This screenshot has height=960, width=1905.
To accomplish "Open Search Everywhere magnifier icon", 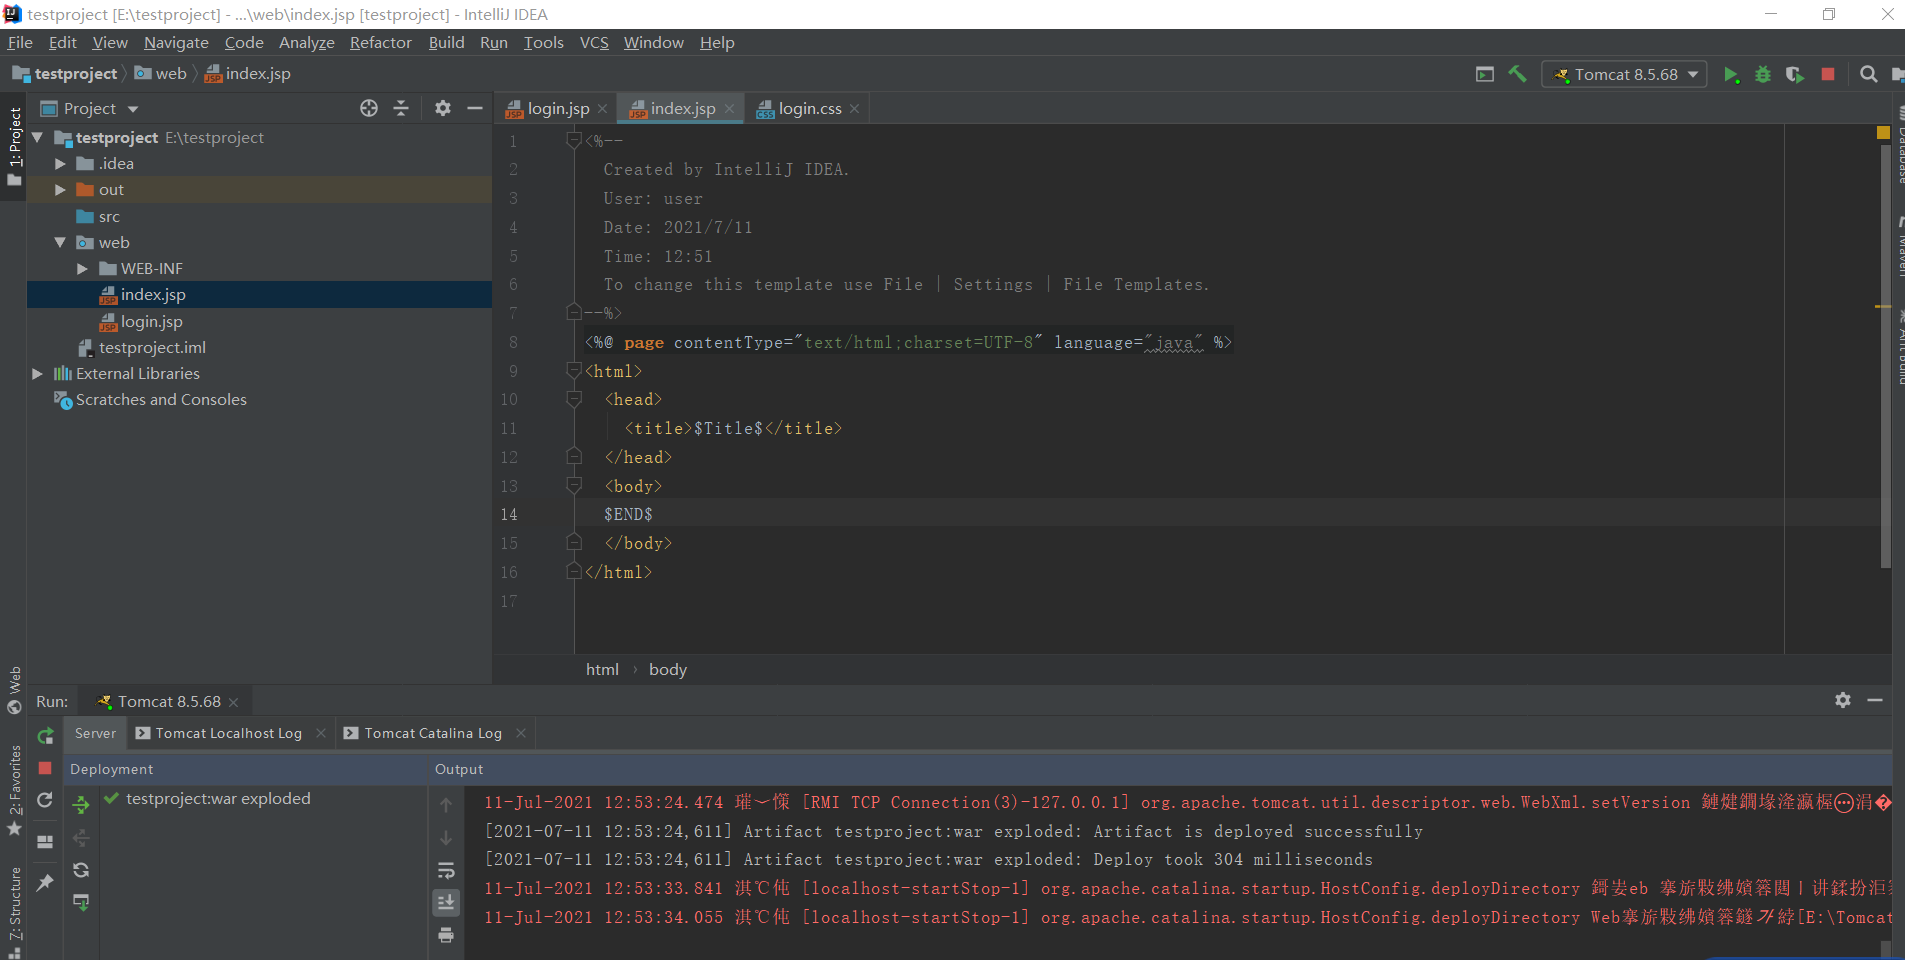I will coord(1868,74).
